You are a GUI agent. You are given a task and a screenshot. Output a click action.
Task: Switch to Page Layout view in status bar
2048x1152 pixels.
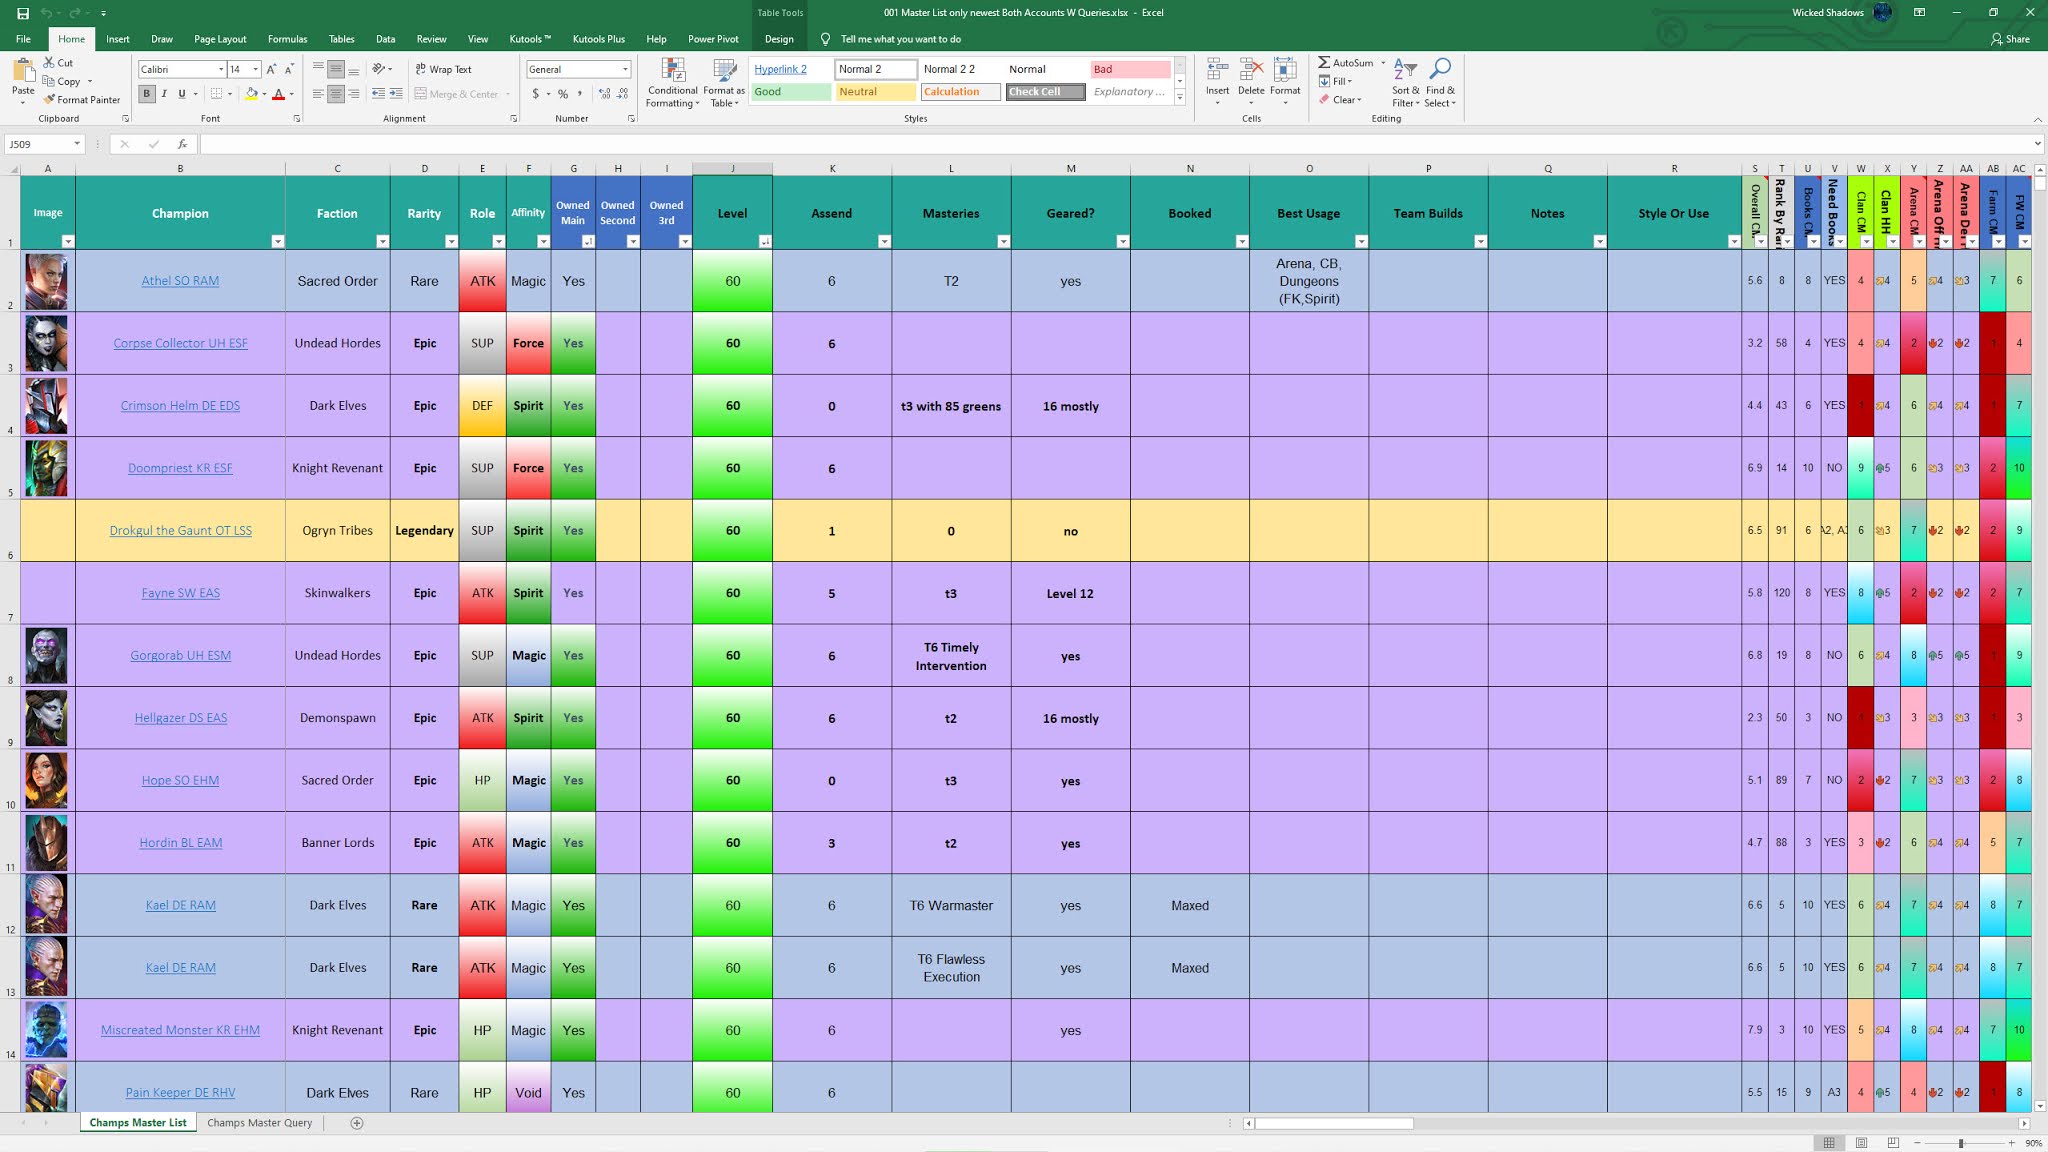(x=1861, y=1143)
